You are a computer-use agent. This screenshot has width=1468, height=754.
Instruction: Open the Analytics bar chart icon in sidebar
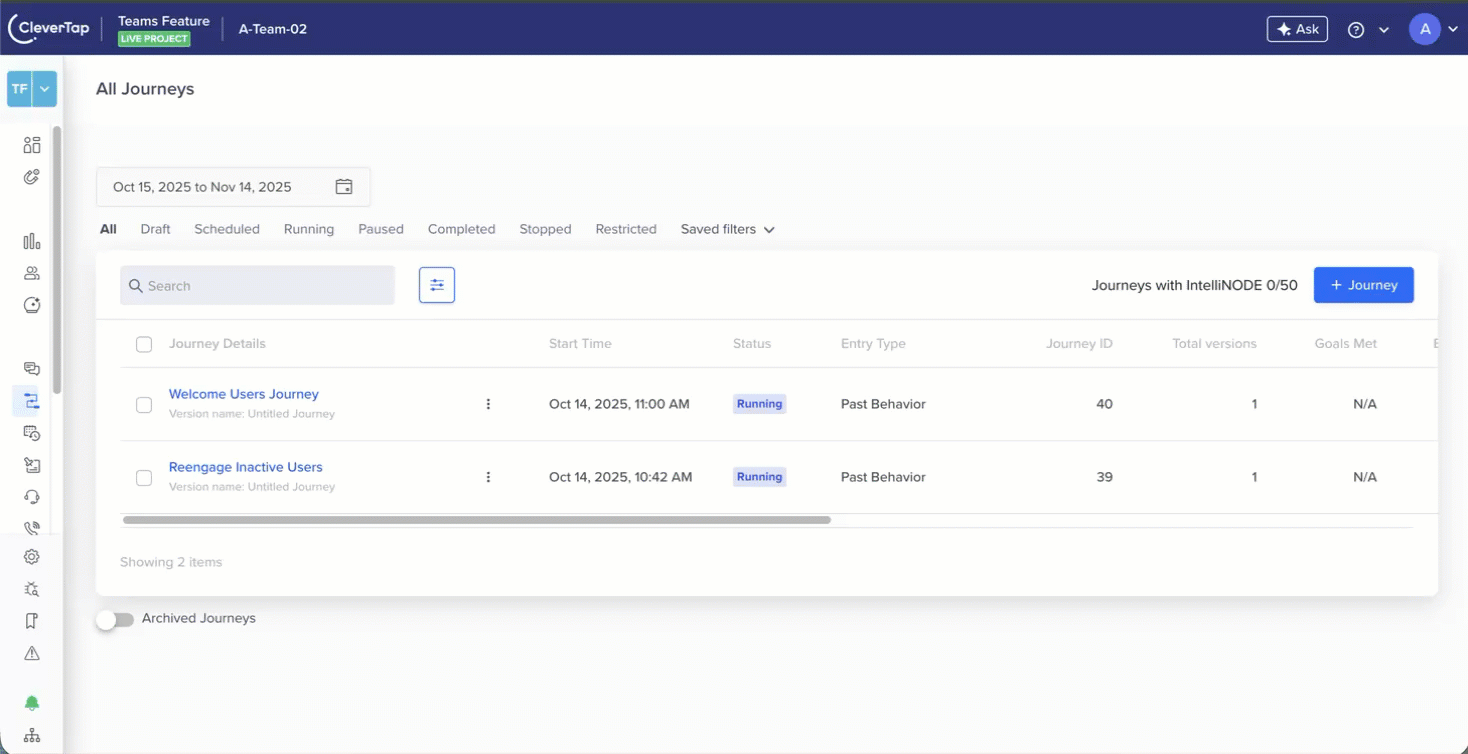pyautogui.click(x=31, y=240)
